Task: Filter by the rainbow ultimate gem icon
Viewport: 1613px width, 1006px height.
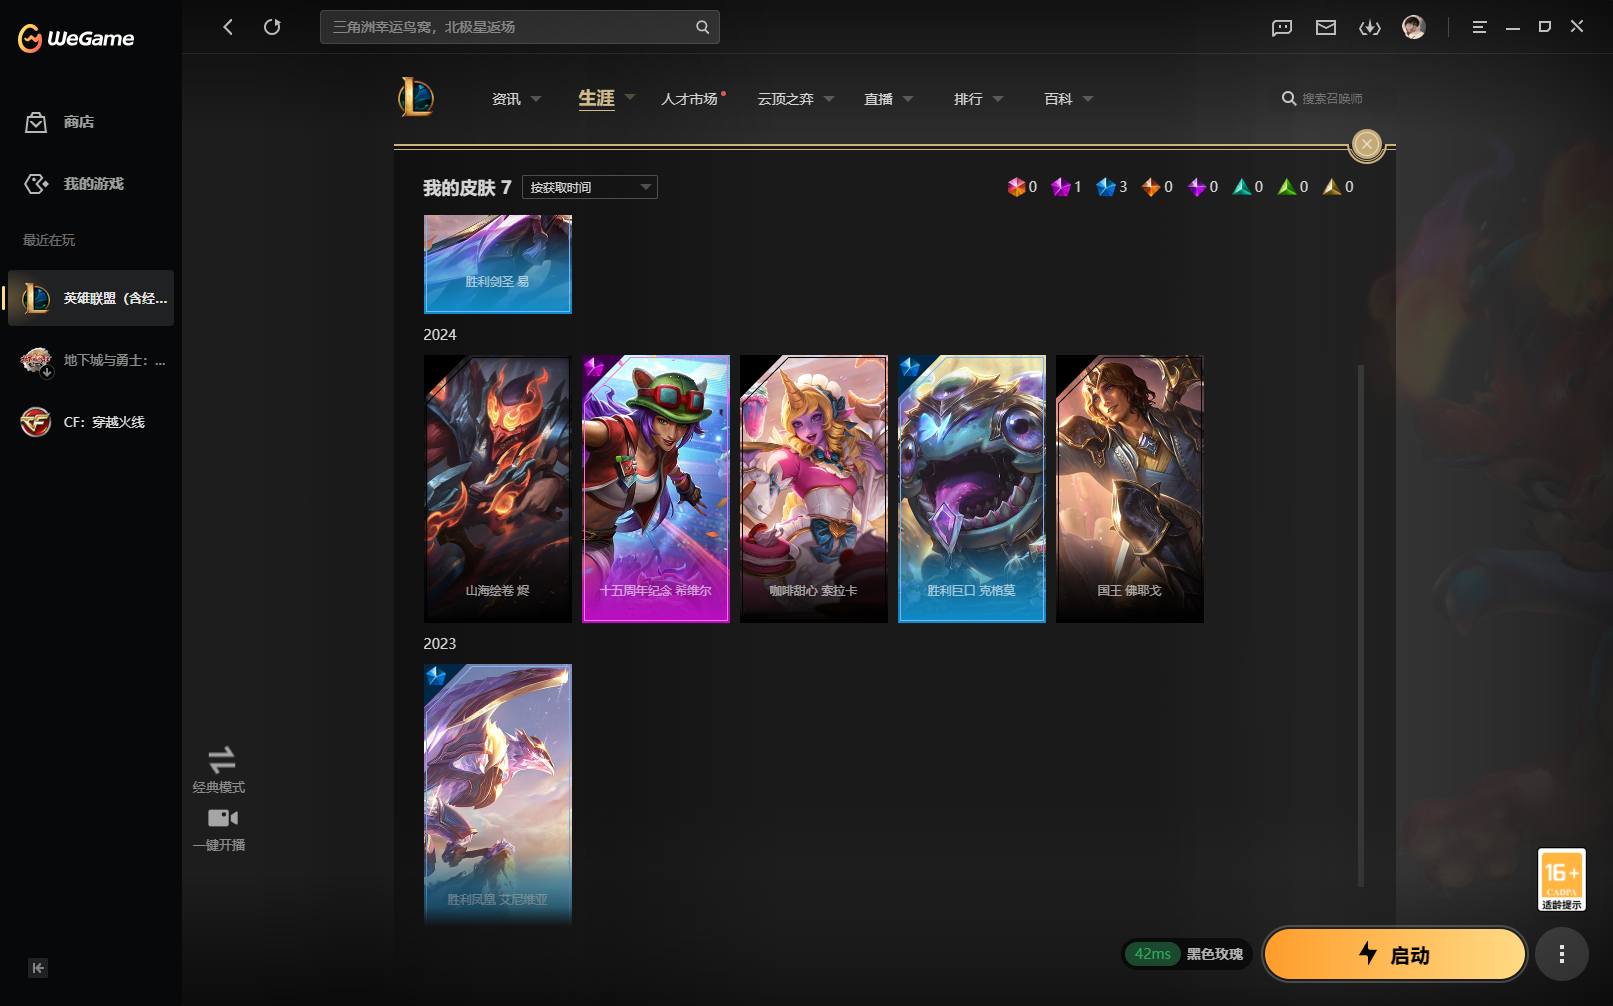Action: coord(1016,187)
